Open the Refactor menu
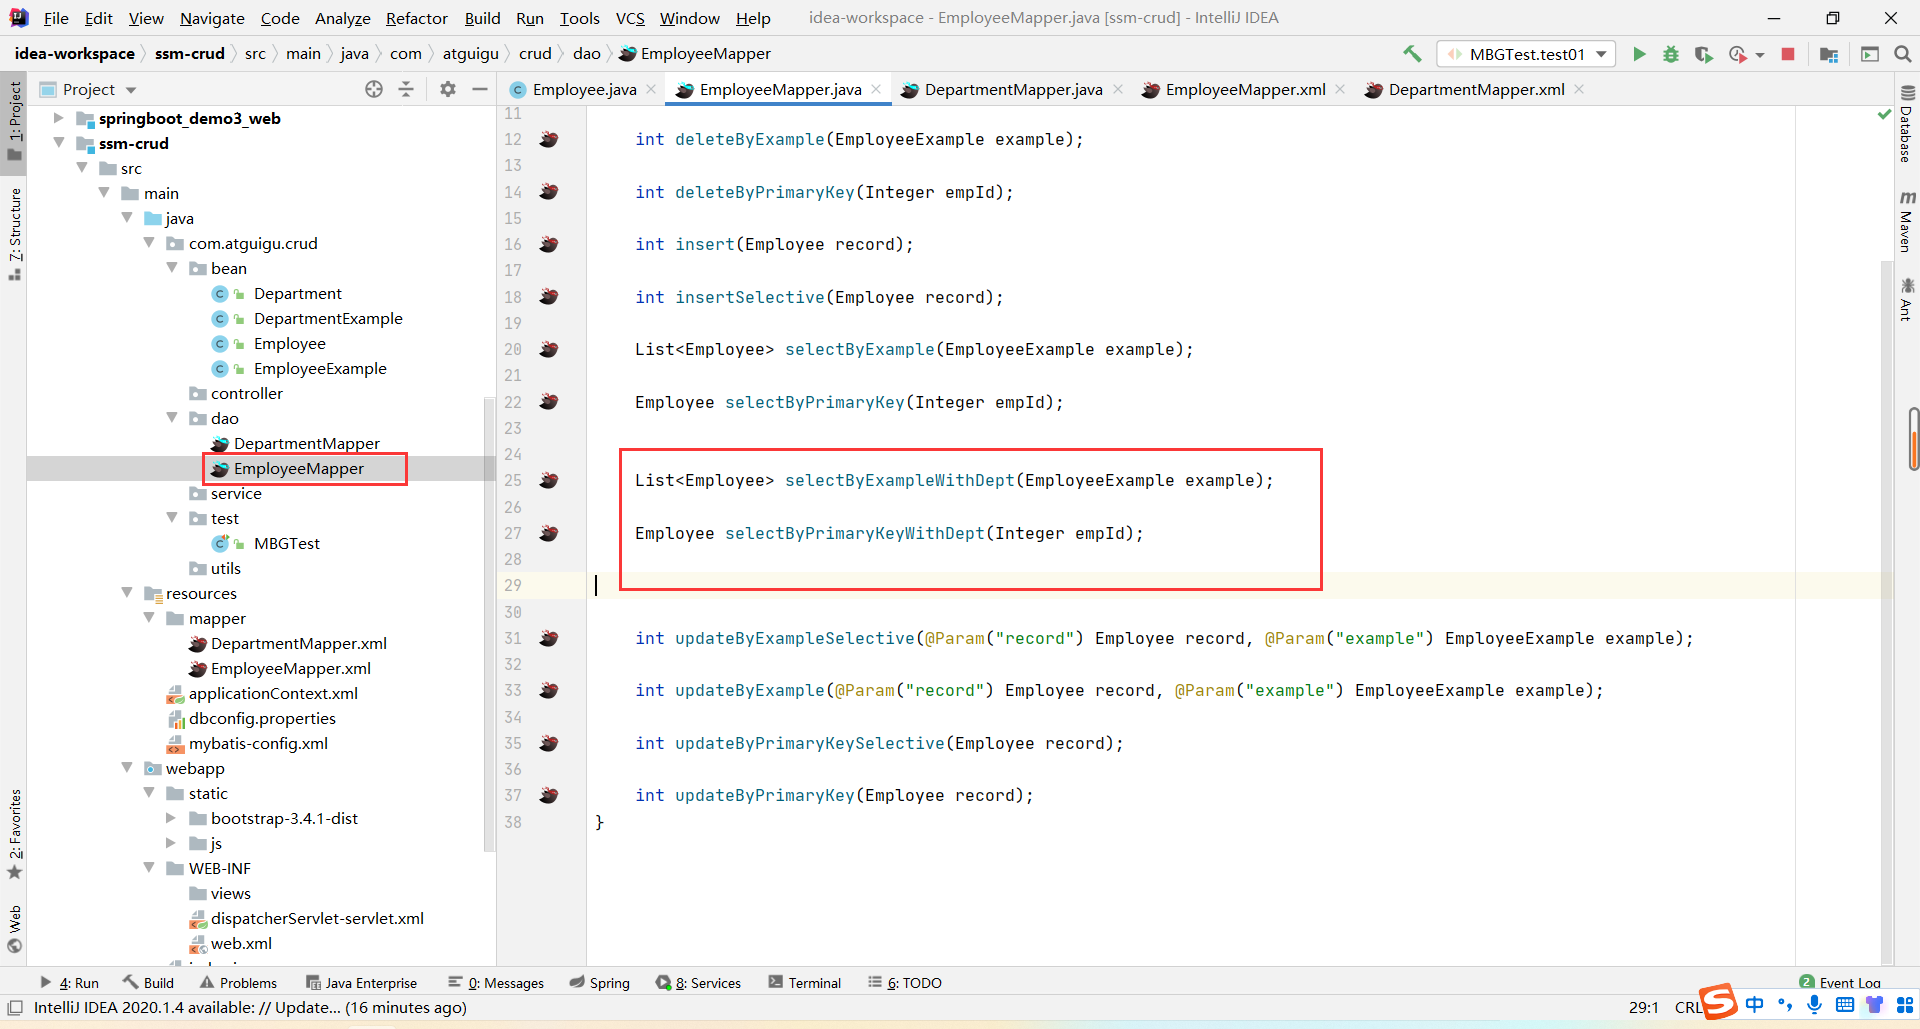The height and width of the screenshot is (1029, 1920). [416, 18]
